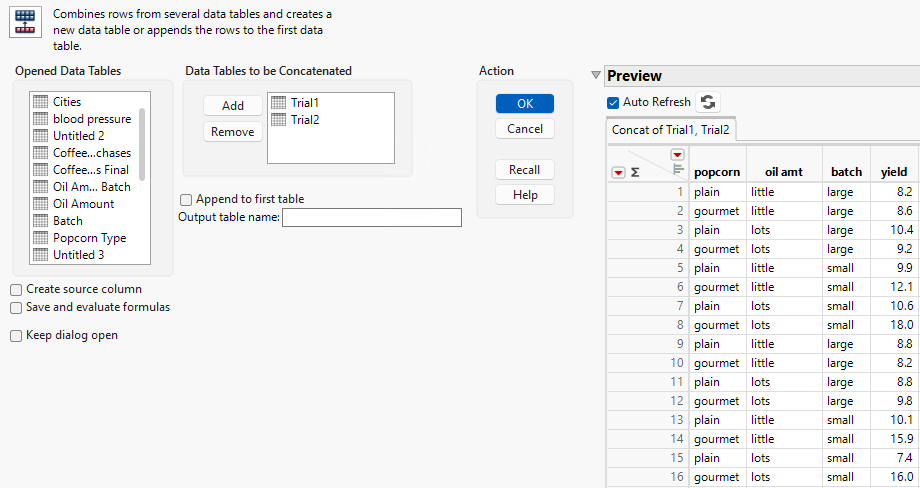Enable Create source column
The width and height of the screenshot is (920, 488).
tap(16, 289)
